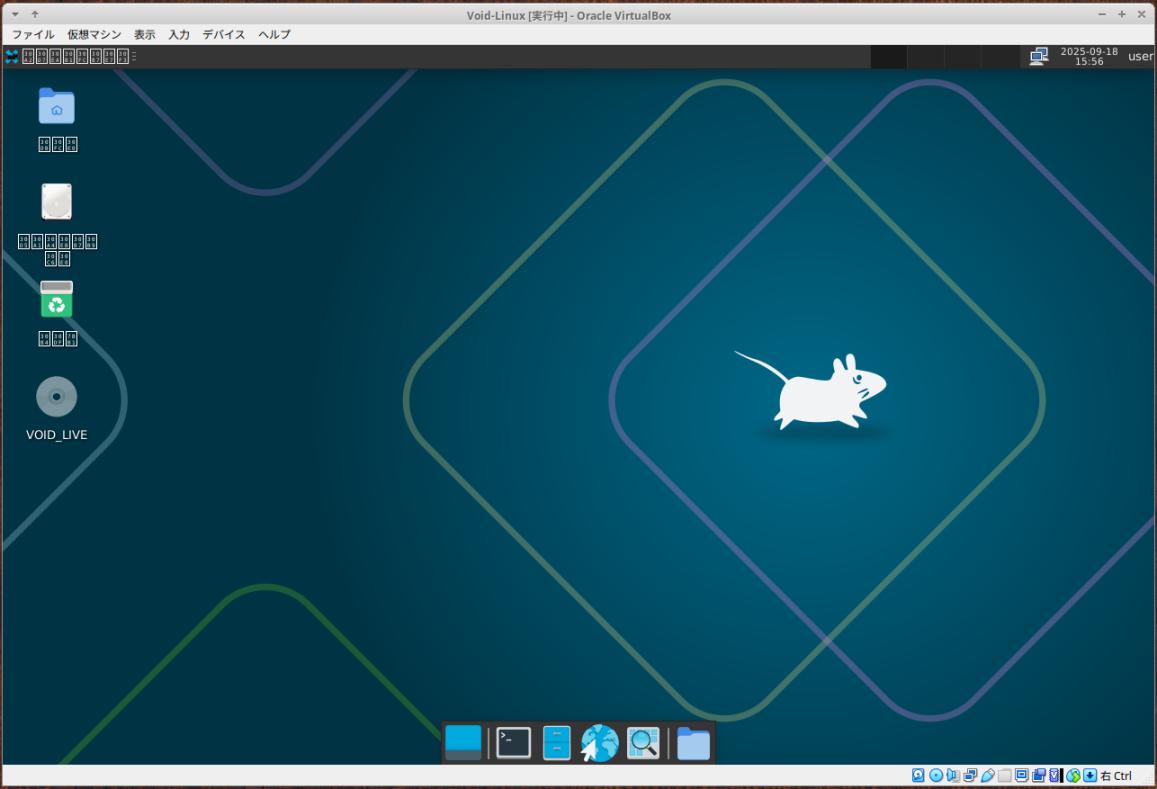Image resolution: width=1157 pixels, height=789 pixels.
Task: Open the ヘルプ menu
Action: point(274,35)
